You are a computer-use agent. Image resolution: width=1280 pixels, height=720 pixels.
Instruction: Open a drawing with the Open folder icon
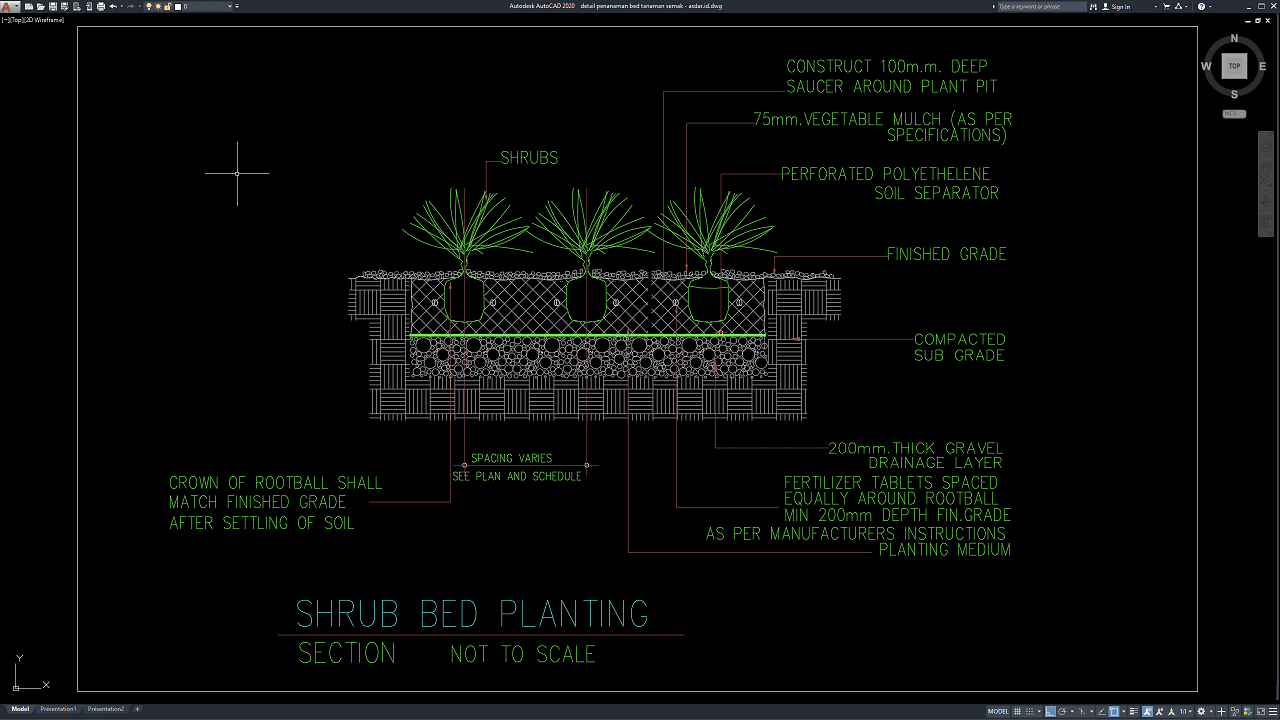point(38,6)
